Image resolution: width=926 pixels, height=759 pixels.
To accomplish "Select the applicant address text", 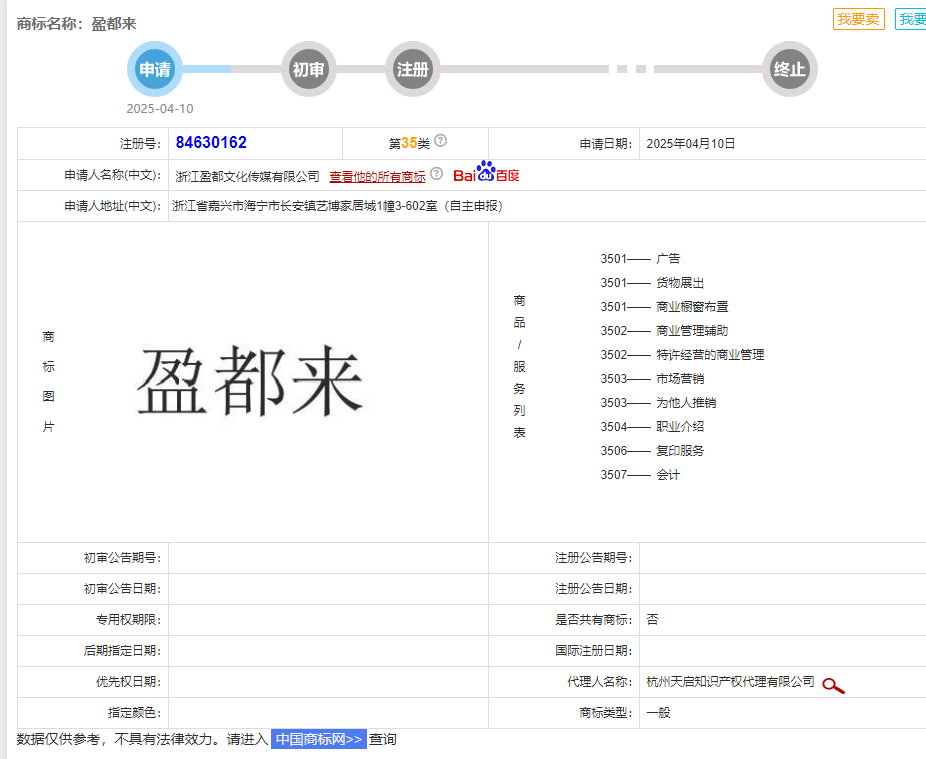I will tap(338, 206).
